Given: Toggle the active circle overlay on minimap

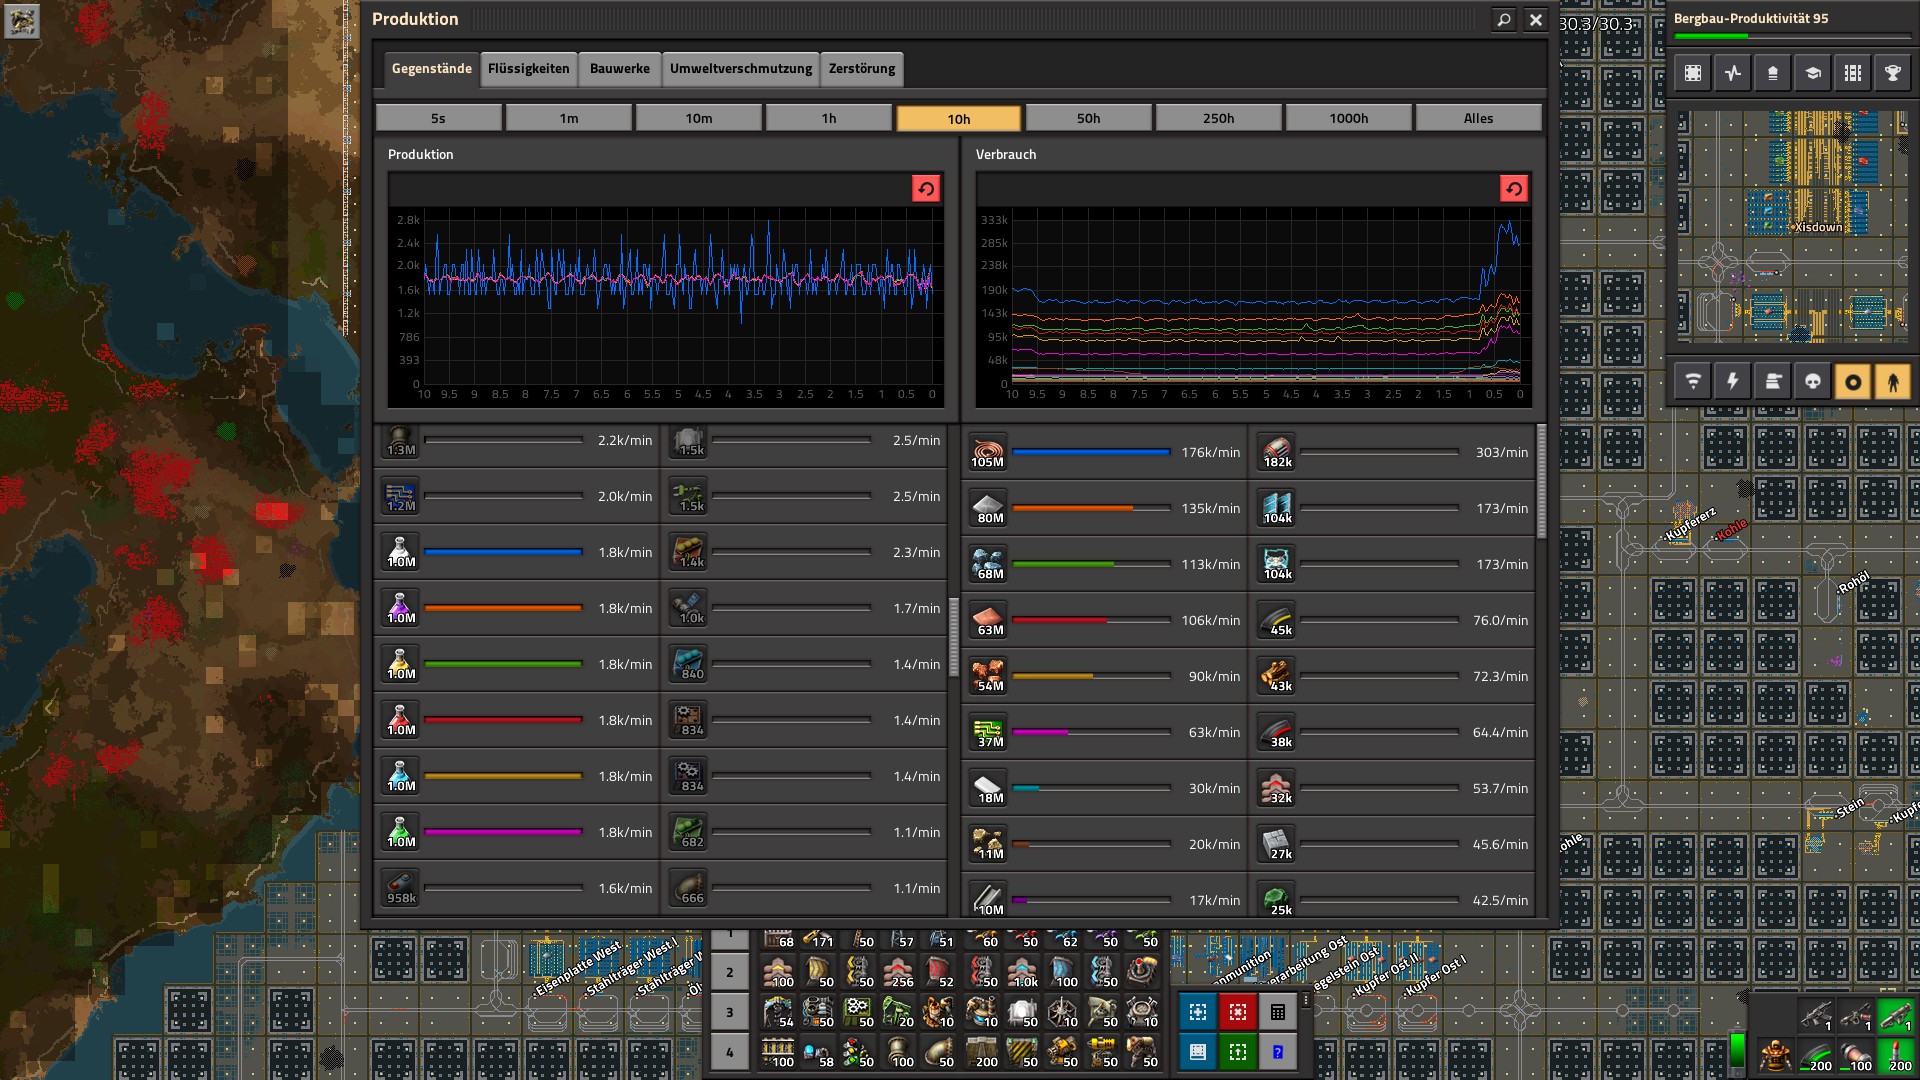Looking at the screenshot, I should (1853, 381).
